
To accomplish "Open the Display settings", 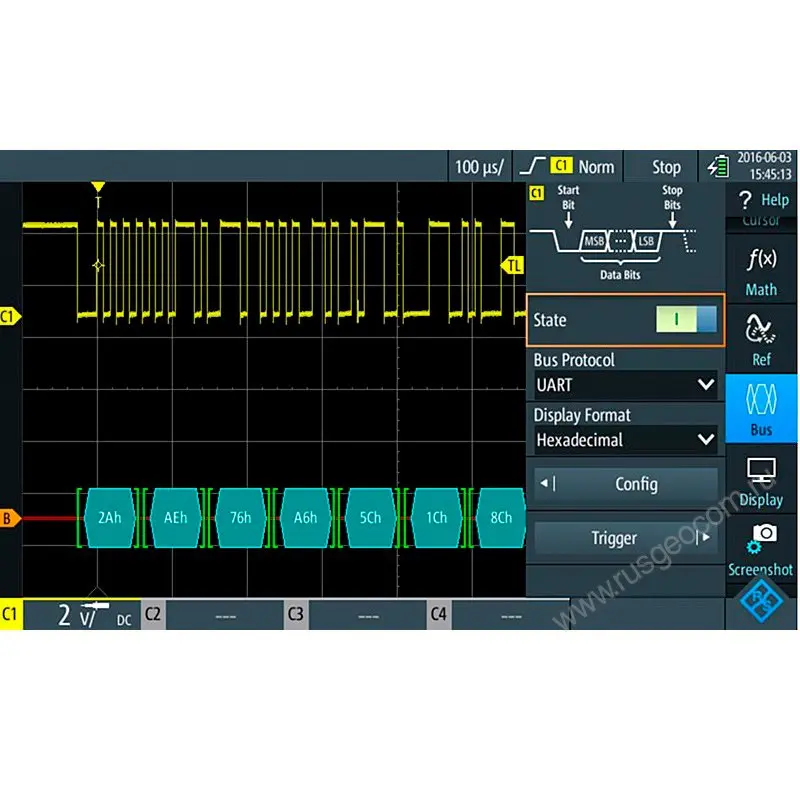I will point(761,480).
